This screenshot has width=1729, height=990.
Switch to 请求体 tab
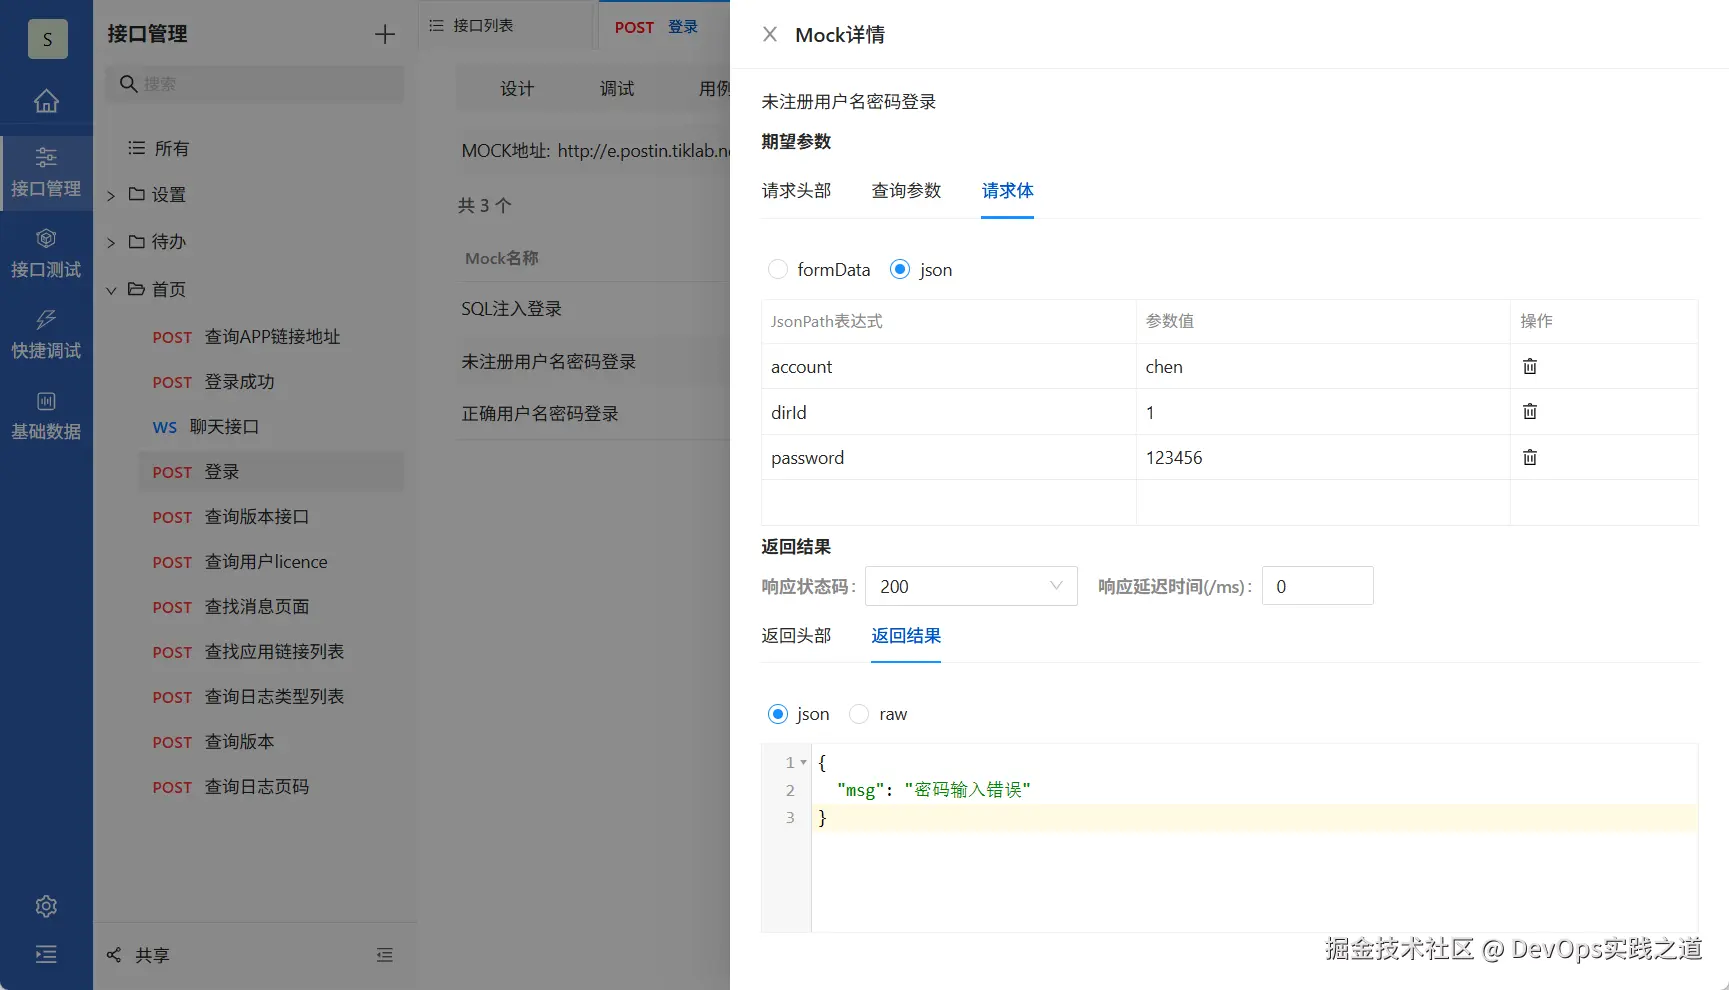1007,190
